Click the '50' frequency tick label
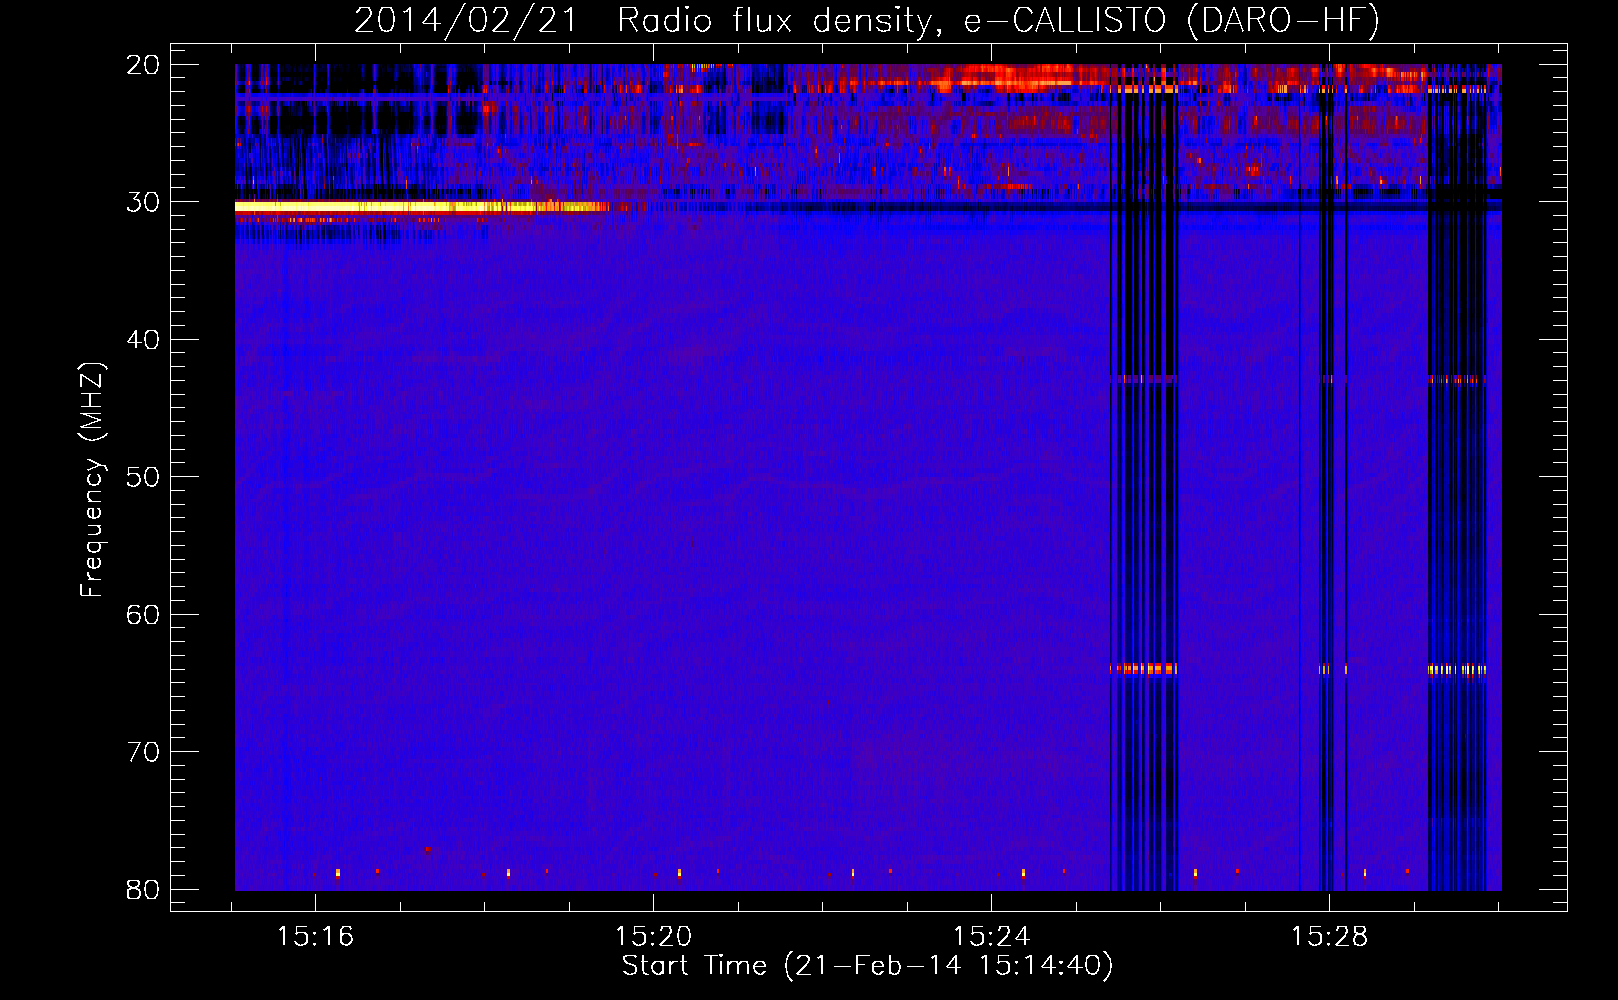The width and height of the screenshot is (1618, 1000). (143, 477)
